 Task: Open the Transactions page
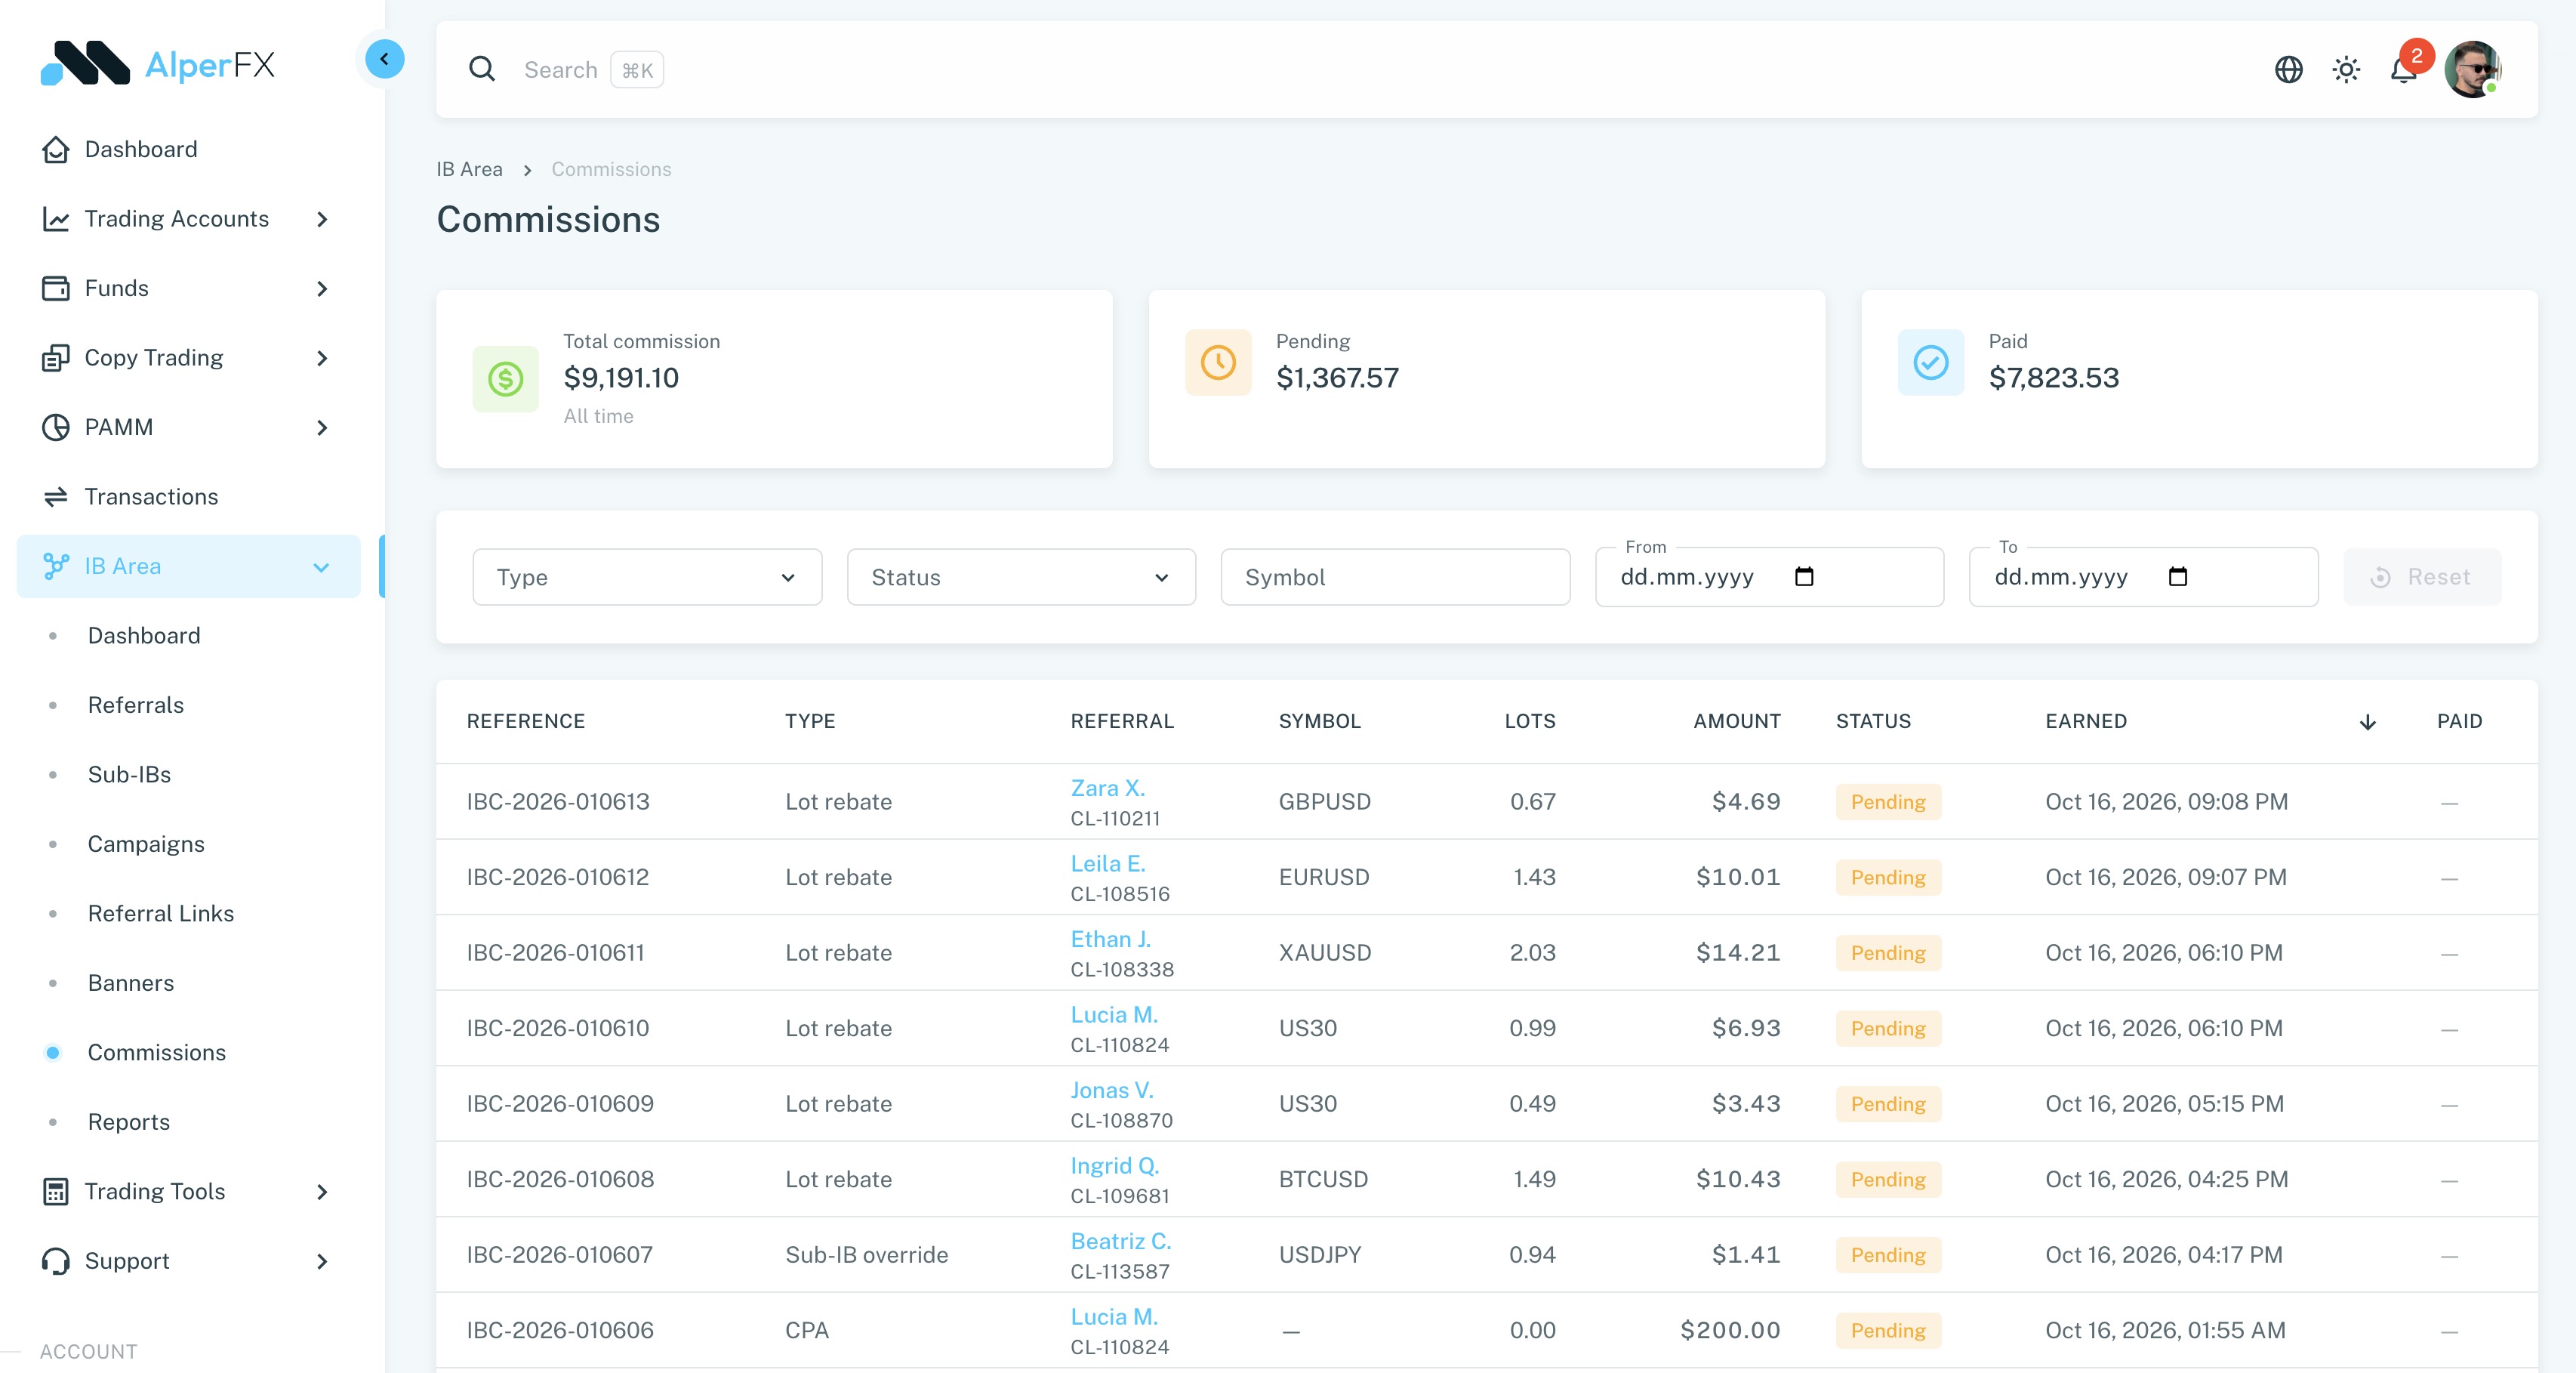pos(187,497)
